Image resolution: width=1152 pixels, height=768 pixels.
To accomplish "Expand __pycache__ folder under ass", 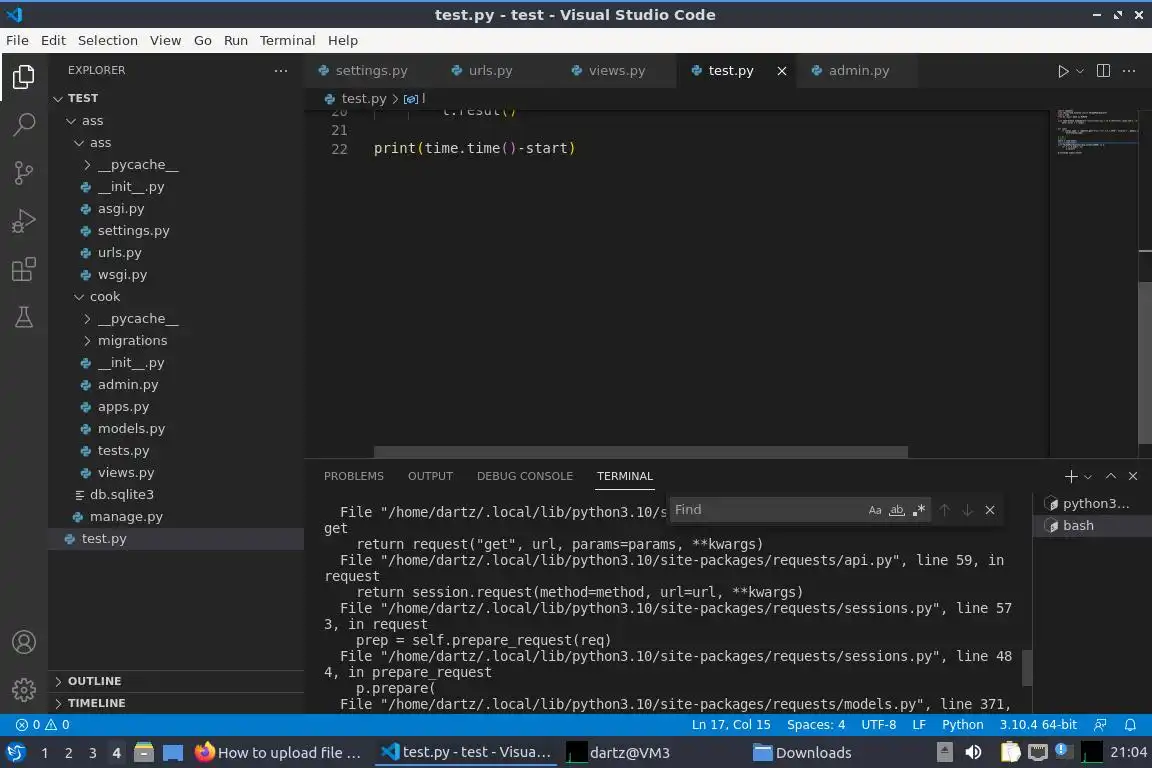I will pyautogui.click(x=138, y=165).
